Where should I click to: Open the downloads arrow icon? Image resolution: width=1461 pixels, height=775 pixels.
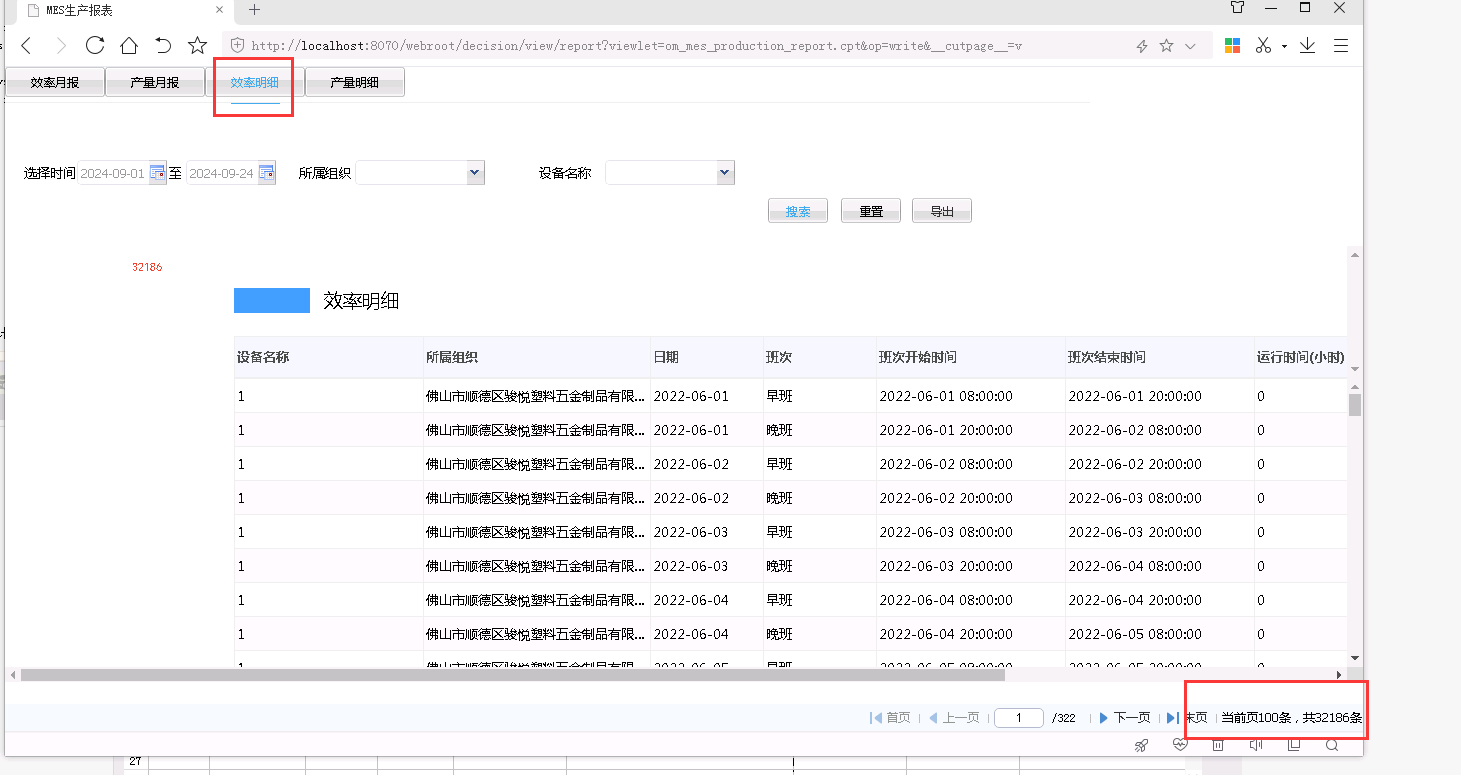click(1308, 46)
